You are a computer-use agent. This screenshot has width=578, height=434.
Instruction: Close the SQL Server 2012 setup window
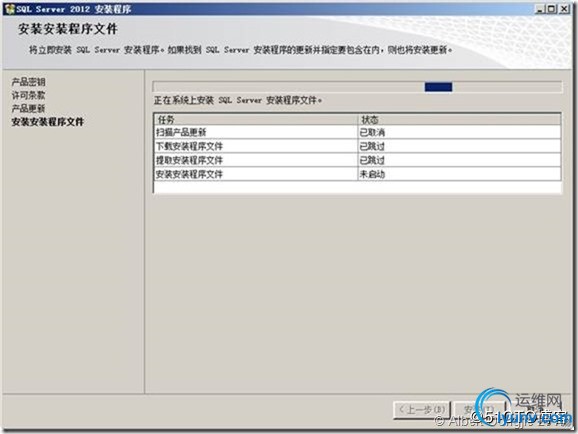(x=564, y=9)
